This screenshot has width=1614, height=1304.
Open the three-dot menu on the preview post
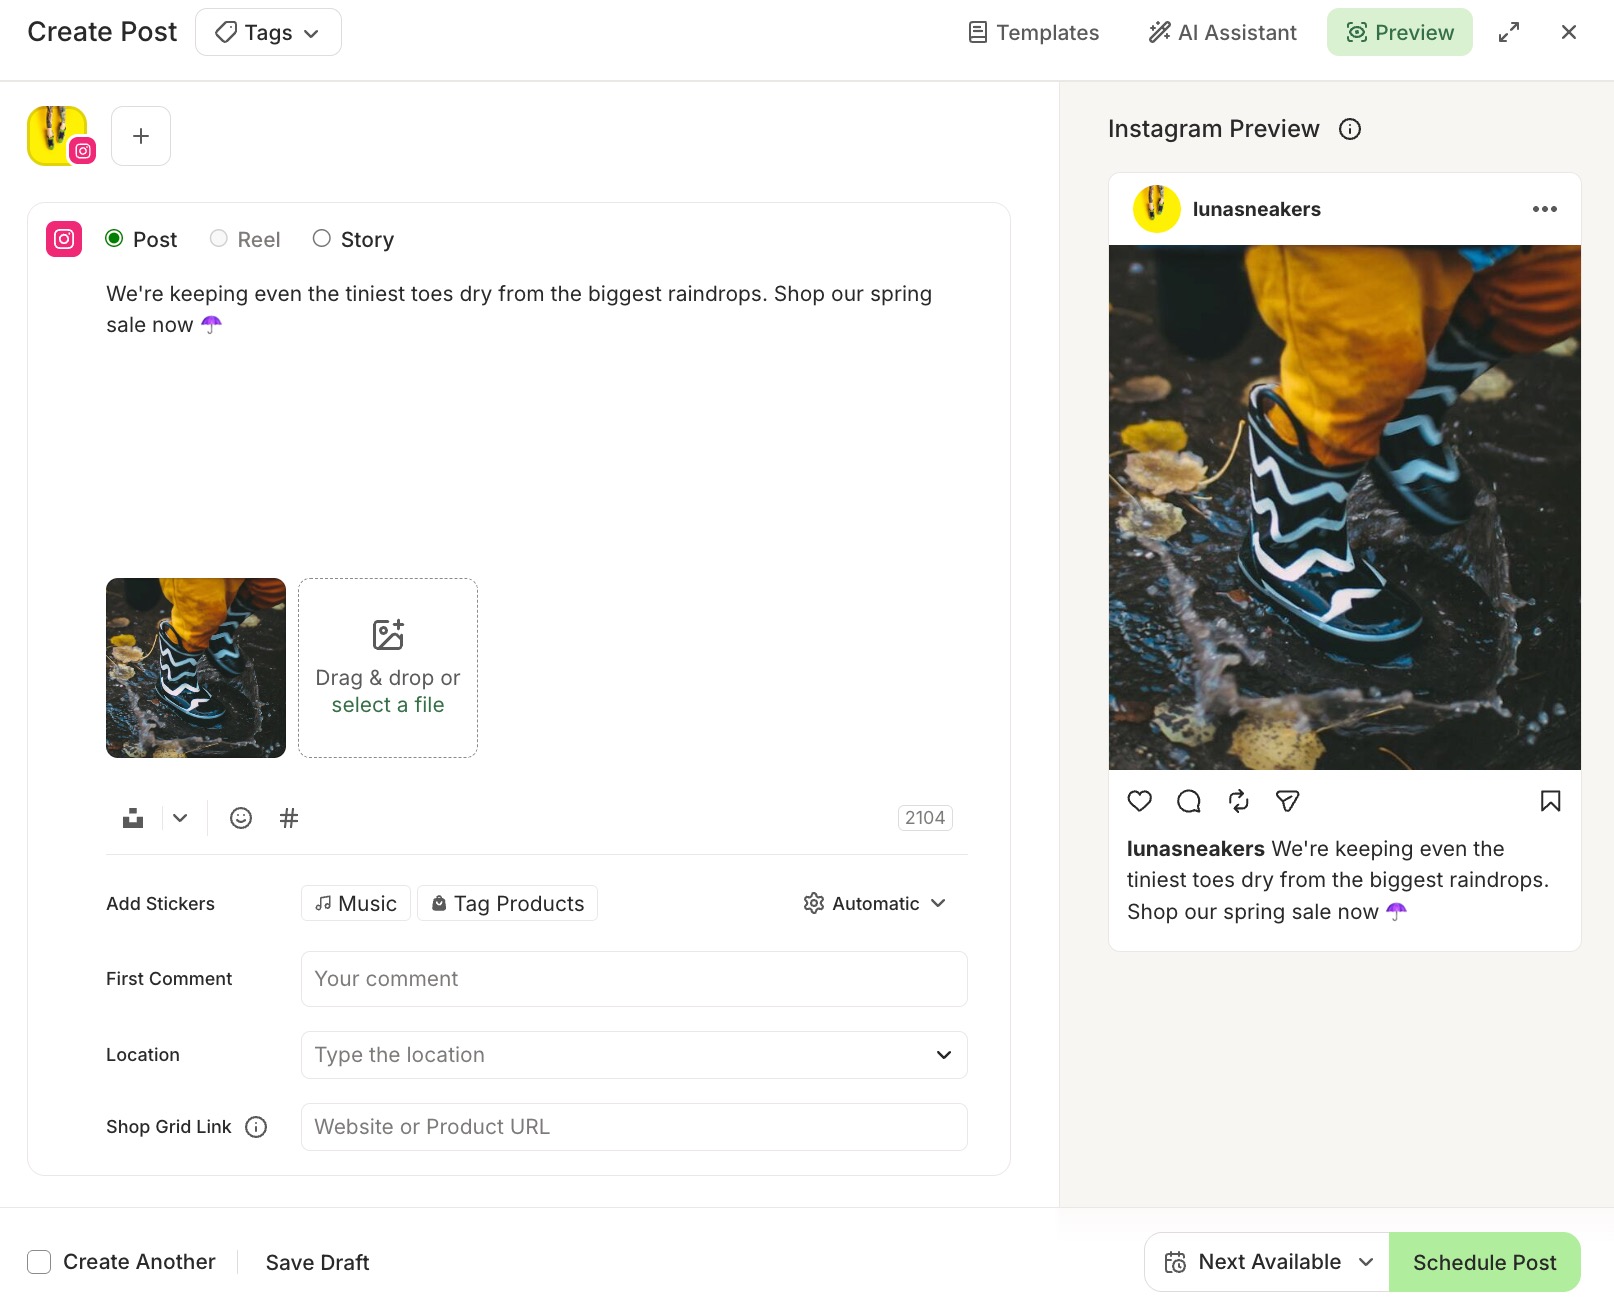coord(1545,209)
